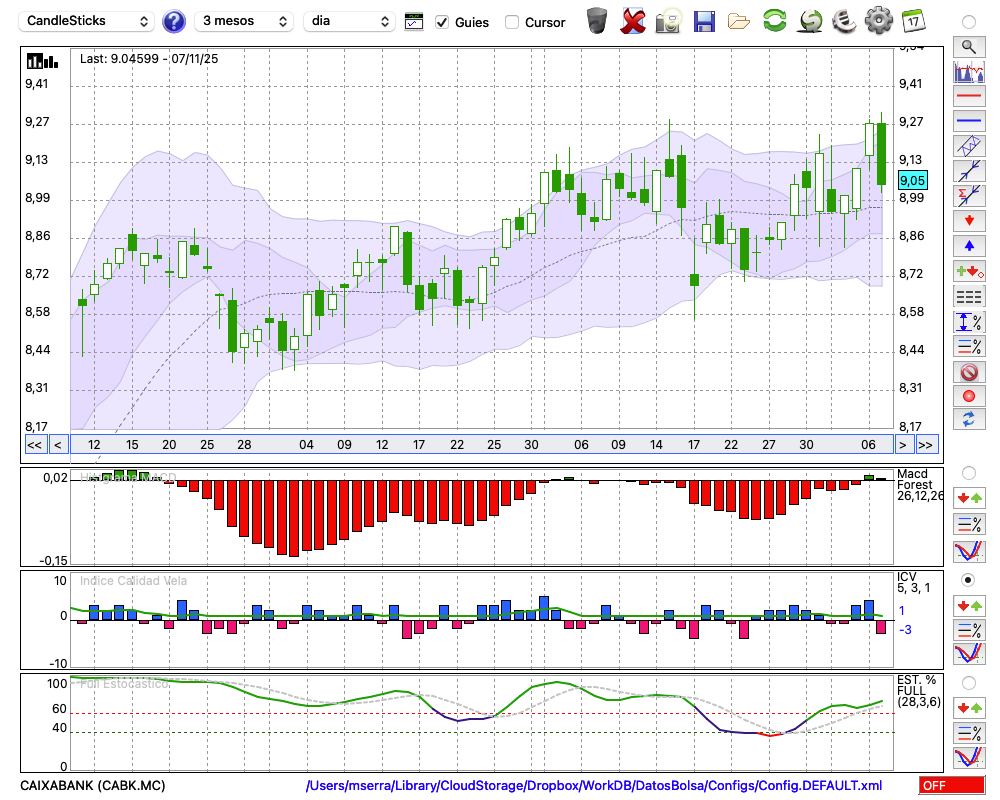The width and height of the screenshot is (1000, 800).
Task: Click the Macd Forest 26,12,26 label
Action: (x=918, y=484)
